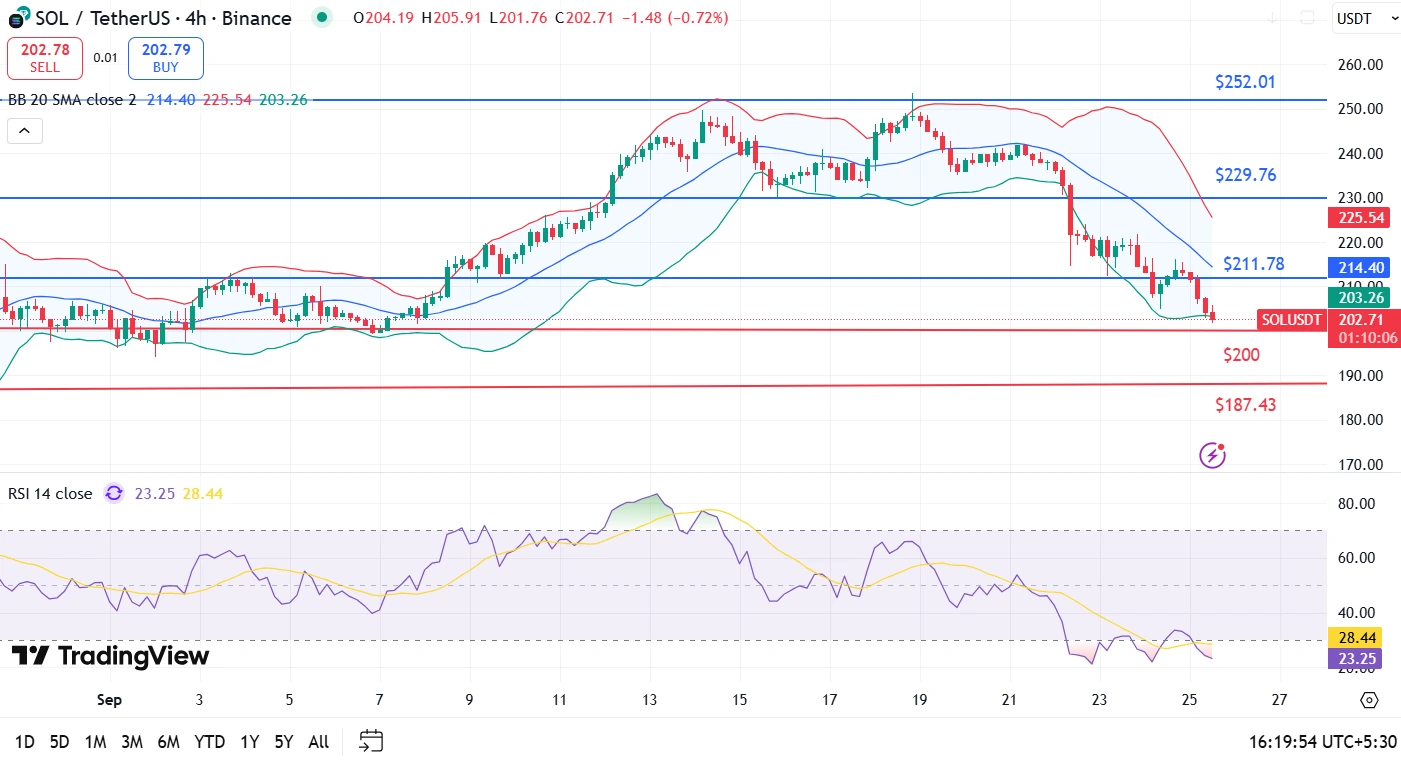The image size is (1401, 762).
Task: Select the 1D time range
Action: pos(24,742)
